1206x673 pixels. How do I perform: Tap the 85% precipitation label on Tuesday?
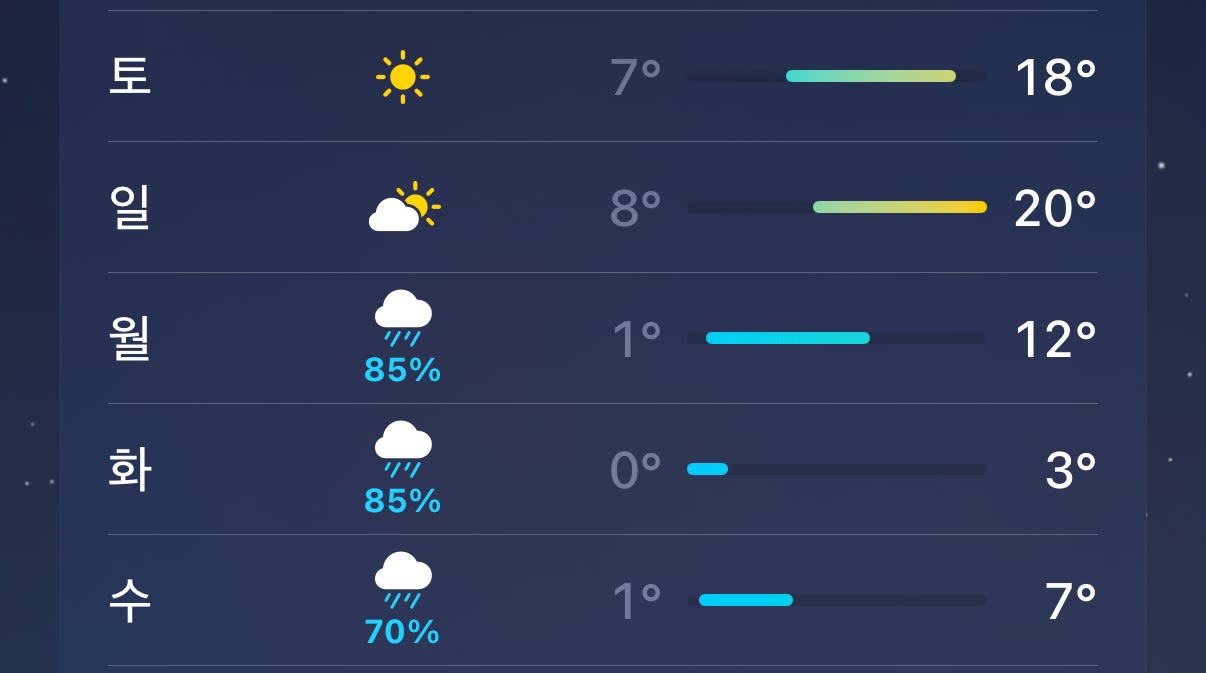(x=402, y=501)
